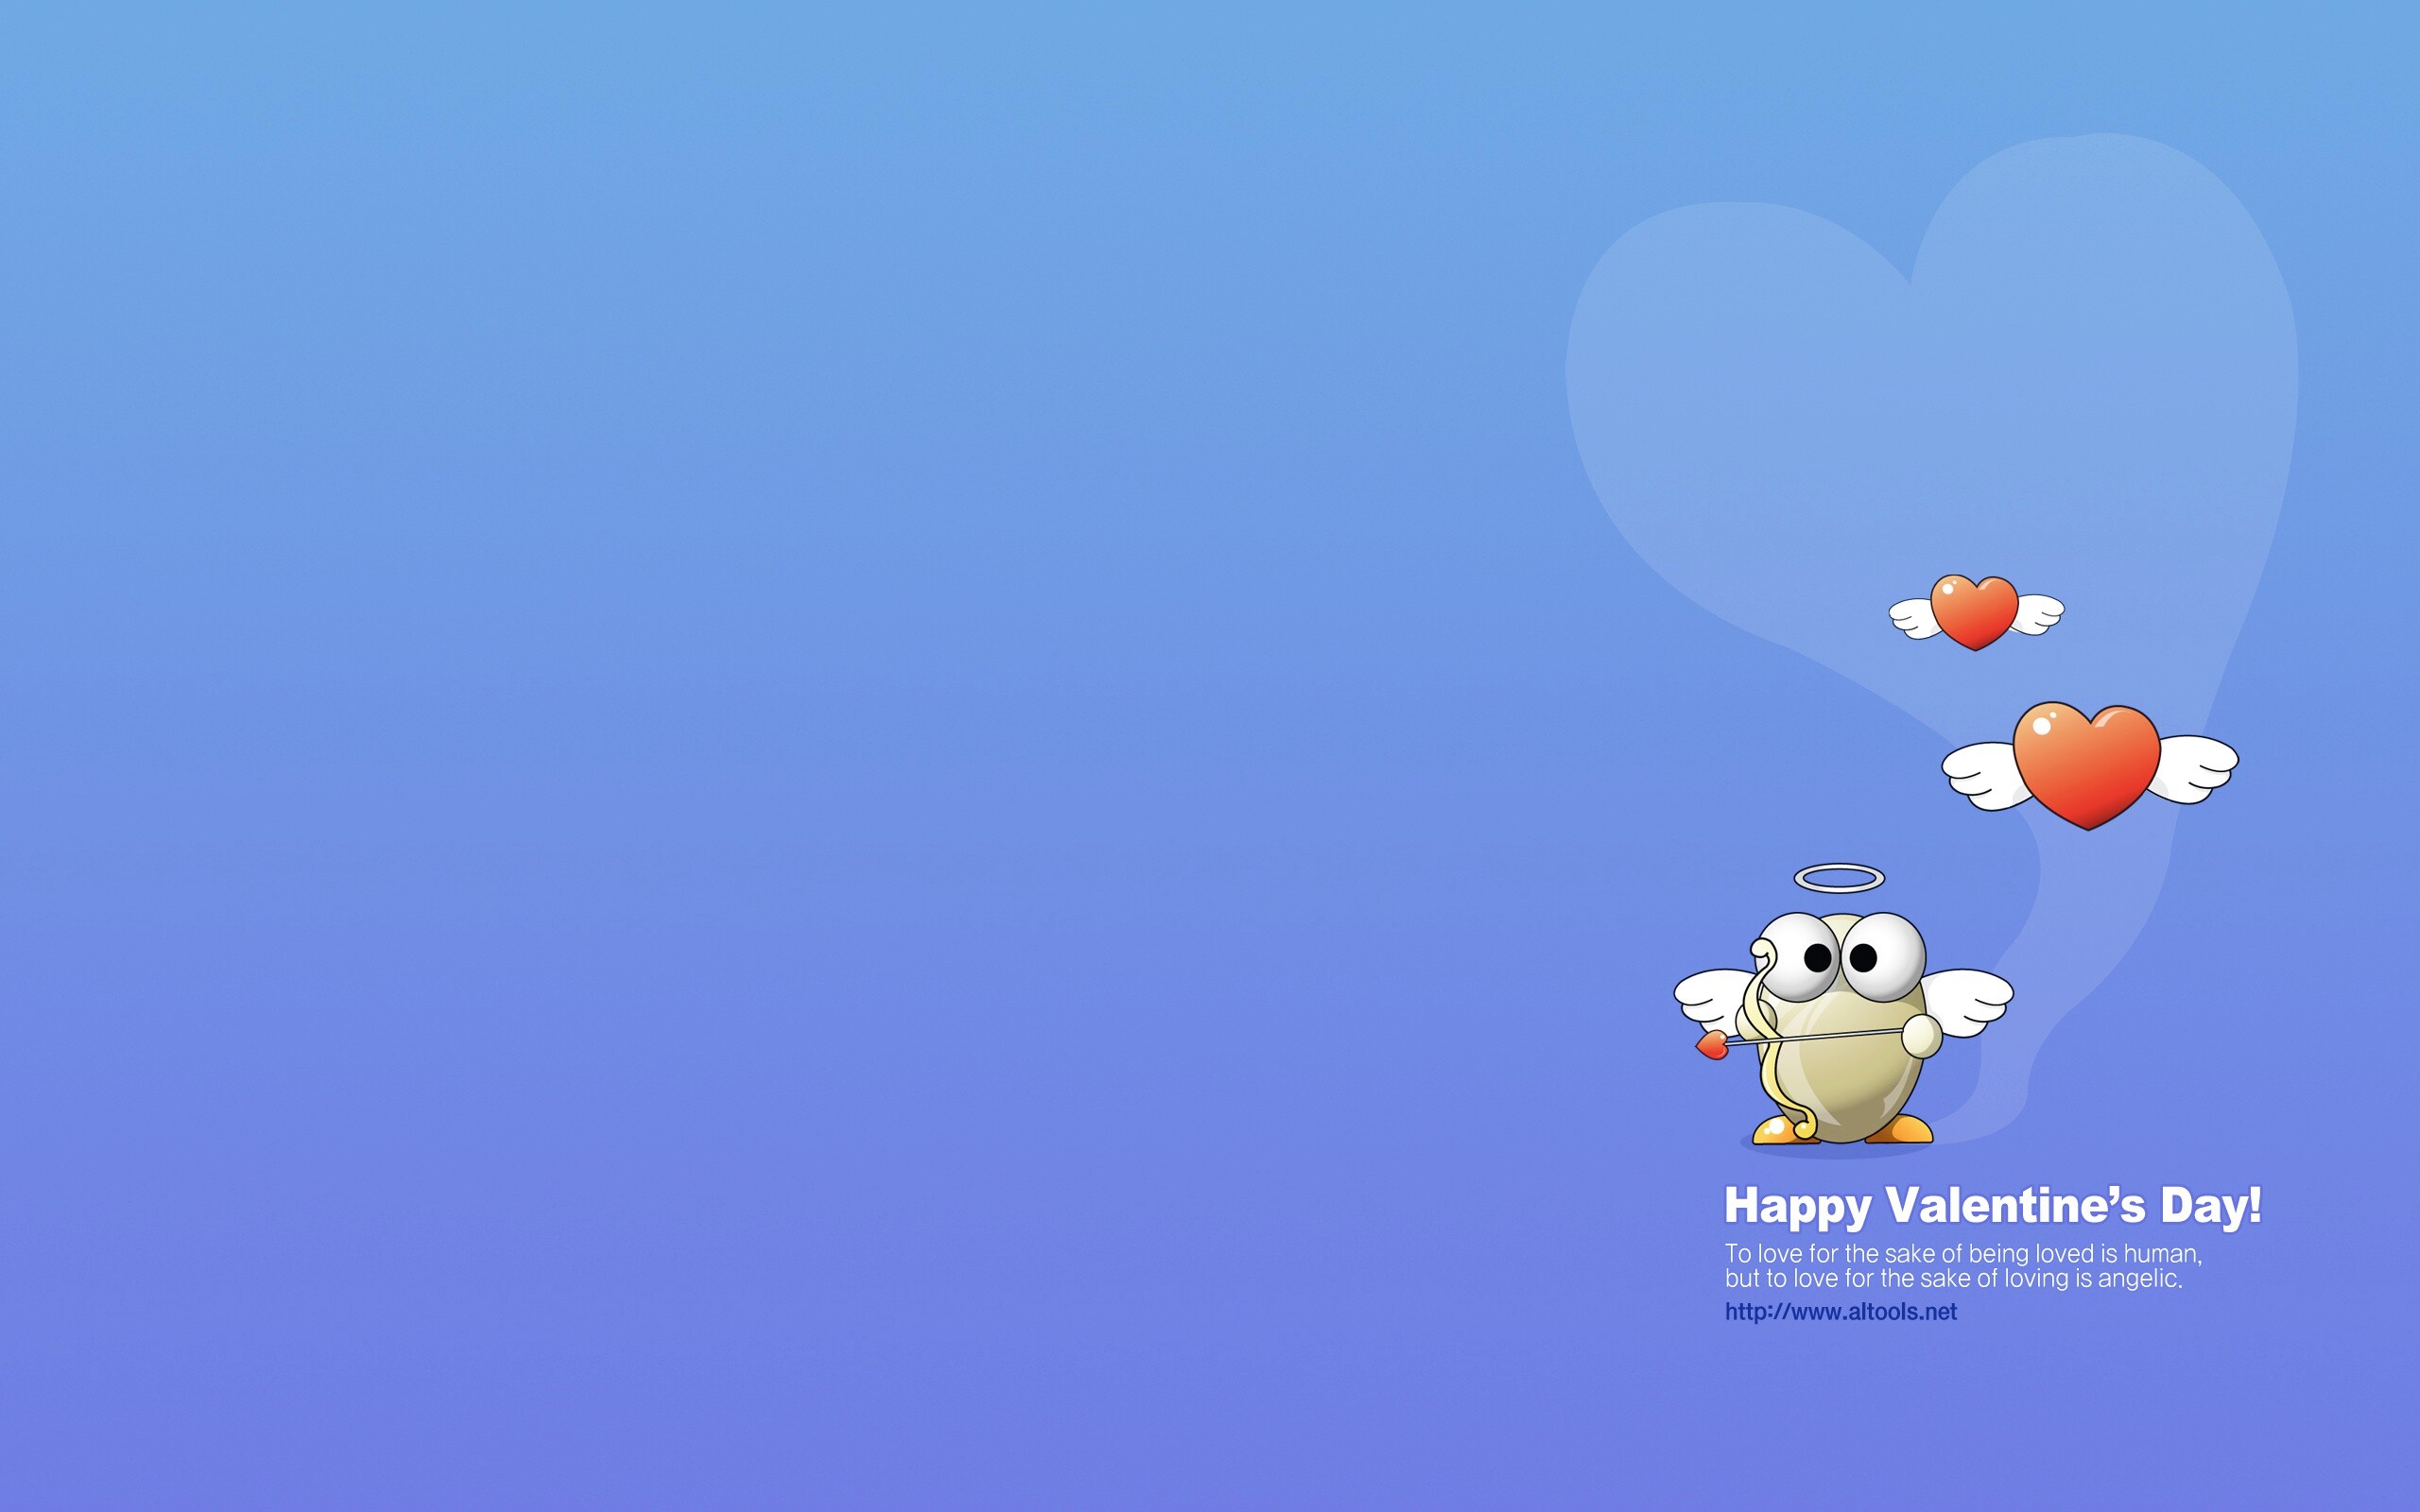
Task: Click the small winged red heart
Action: coord(1974,610)
